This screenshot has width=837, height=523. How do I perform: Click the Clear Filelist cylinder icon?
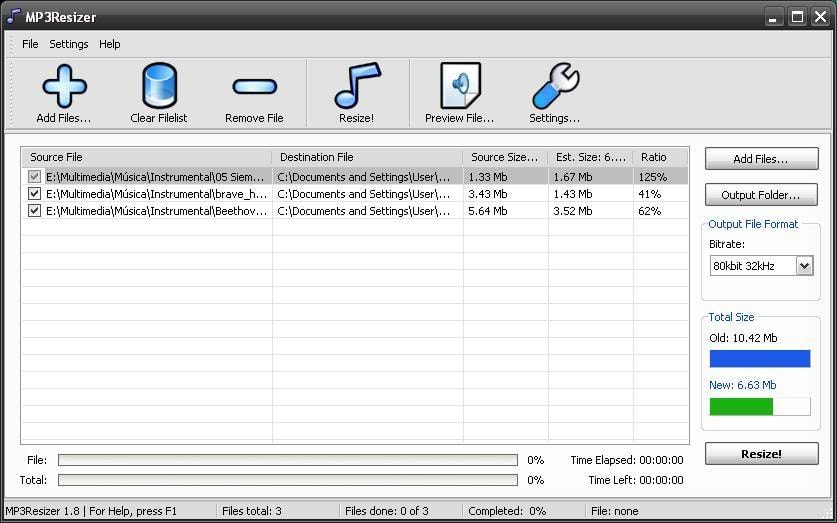point(159,85)
